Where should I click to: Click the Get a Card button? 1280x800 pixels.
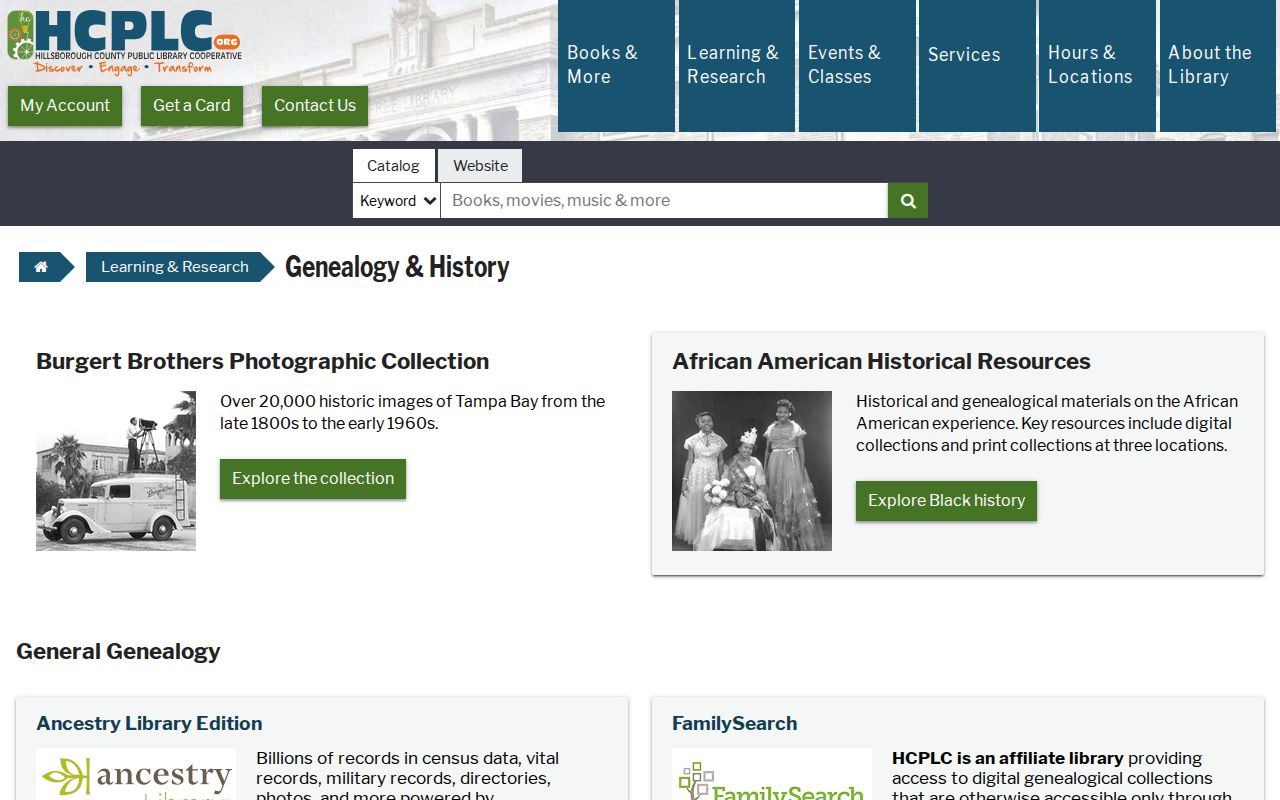coord(192,106)
